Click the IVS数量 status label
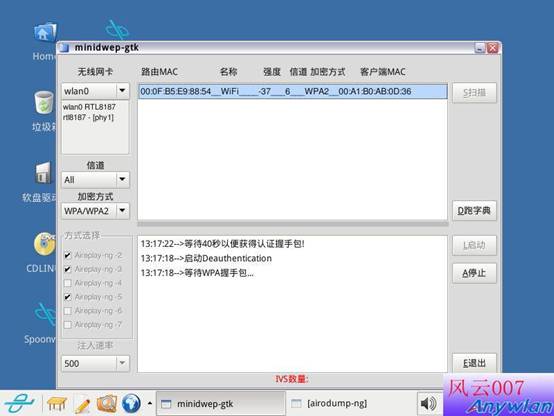This screenshot has height=416, width=554. [x=292, y=379]
